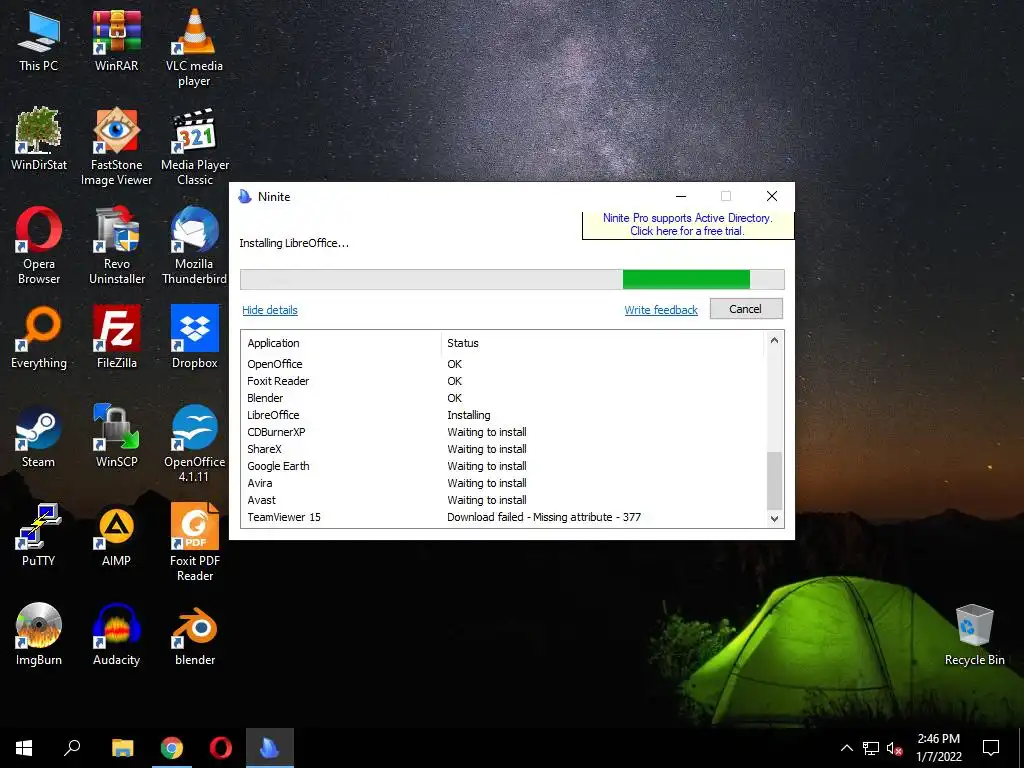This screenshot has width=1024, height=768.
Task: Click the details list scroll down arrow
Action: click(774, 519)
